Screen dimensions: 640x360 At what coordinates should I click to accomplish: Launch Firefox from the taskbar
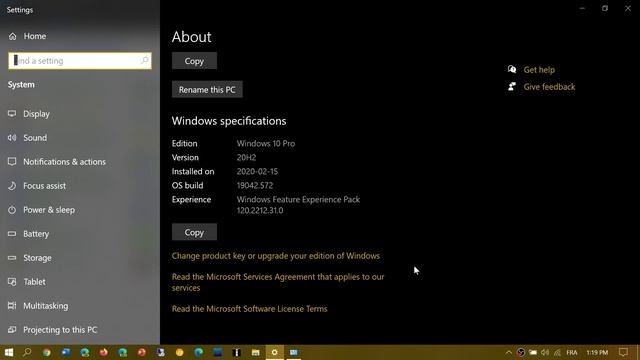[104, 352]
